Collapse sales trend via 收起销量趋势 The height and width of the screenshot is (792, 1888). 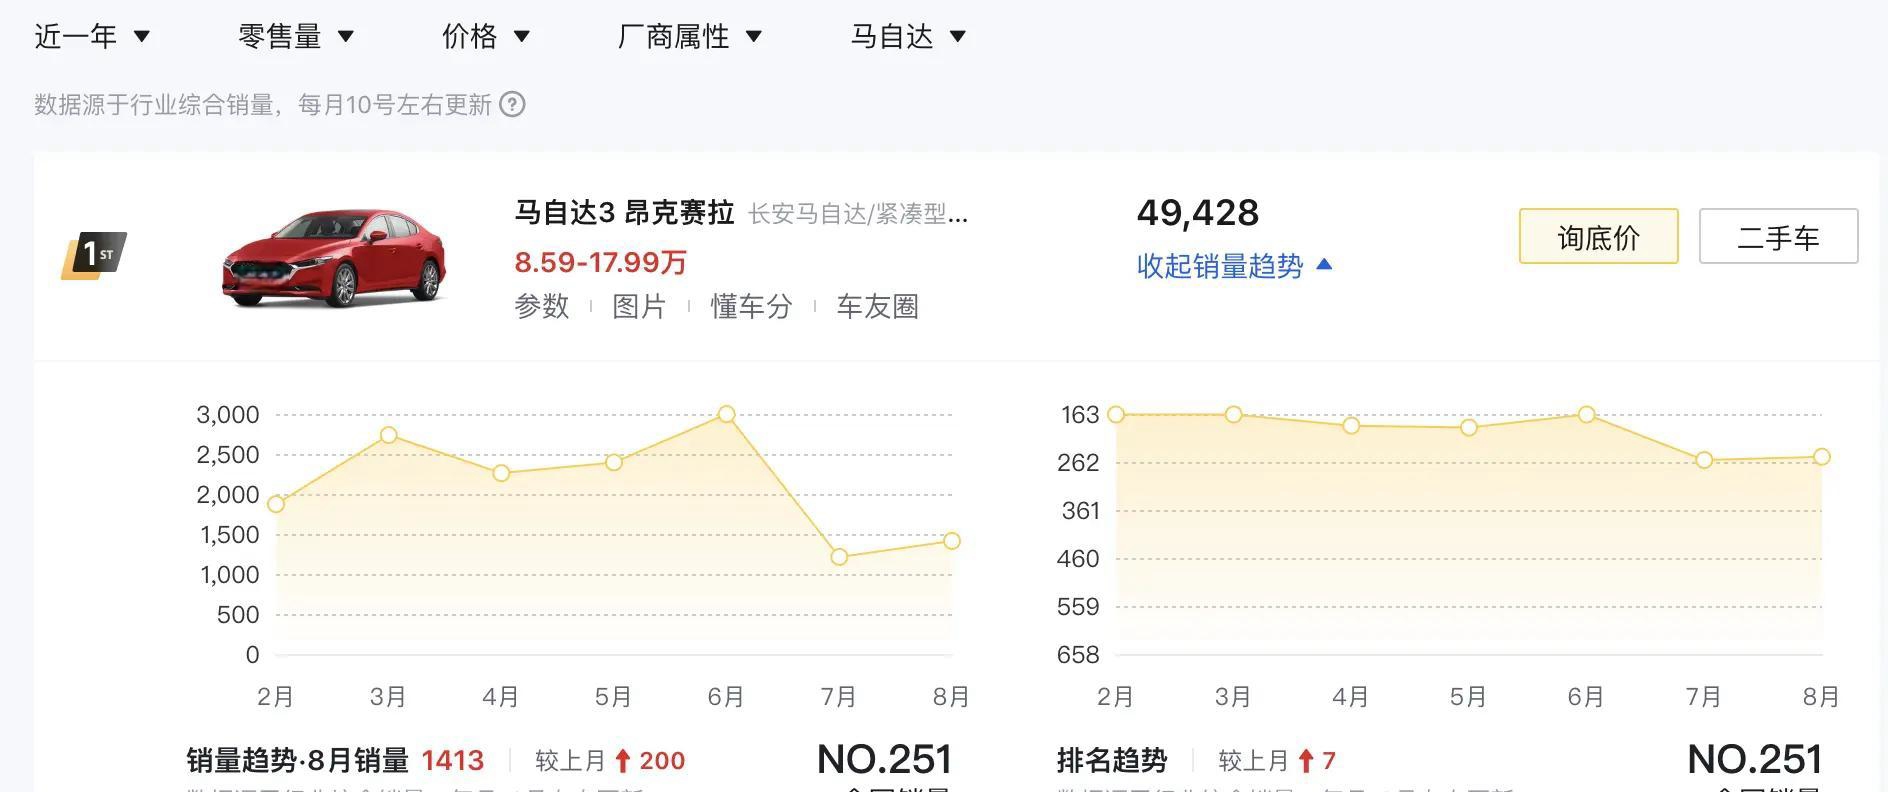1220,266
